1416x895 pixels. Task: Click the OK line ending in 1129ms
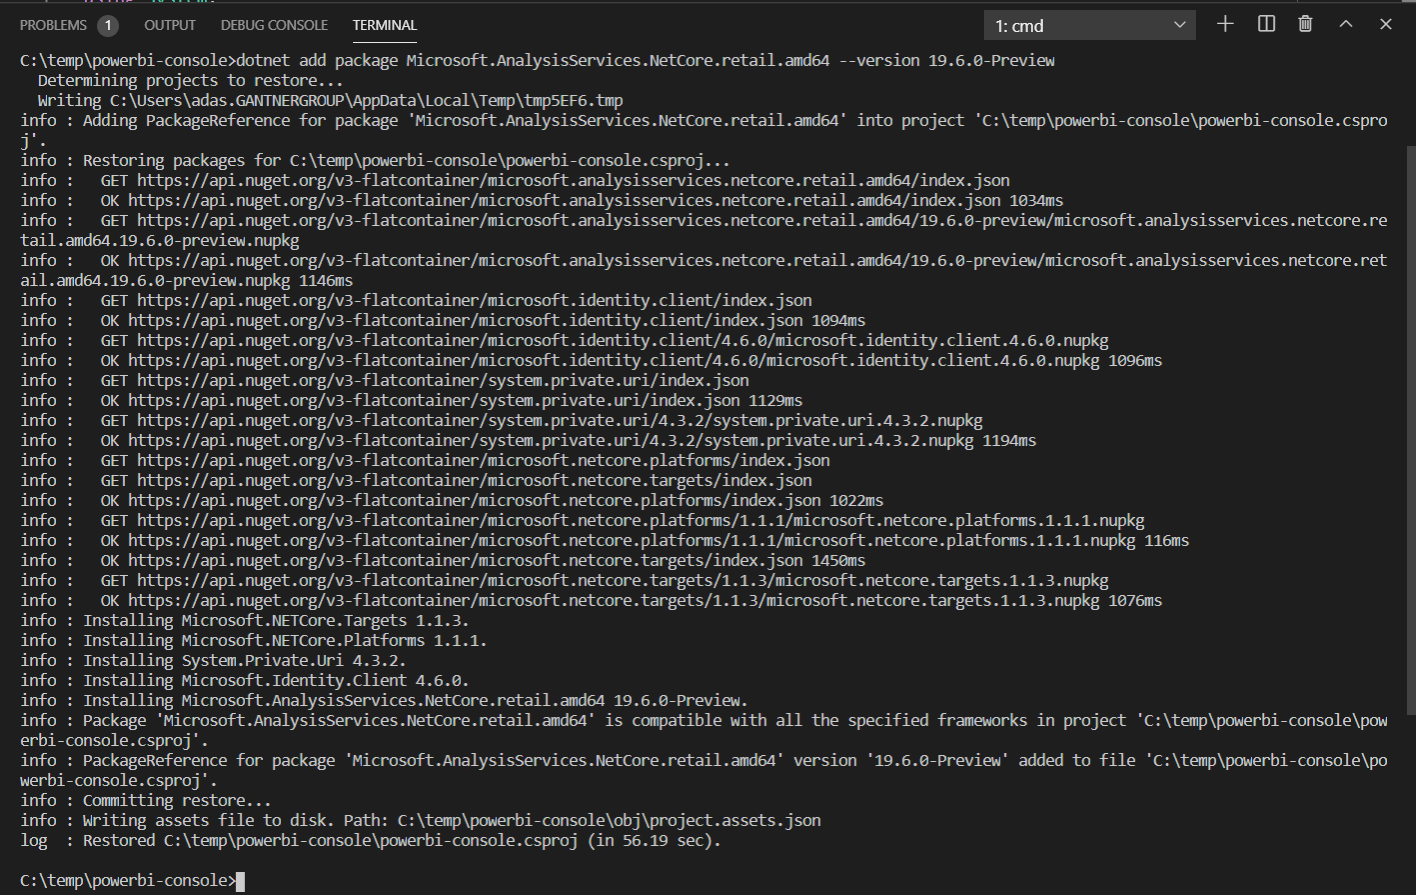pos(411,401)
